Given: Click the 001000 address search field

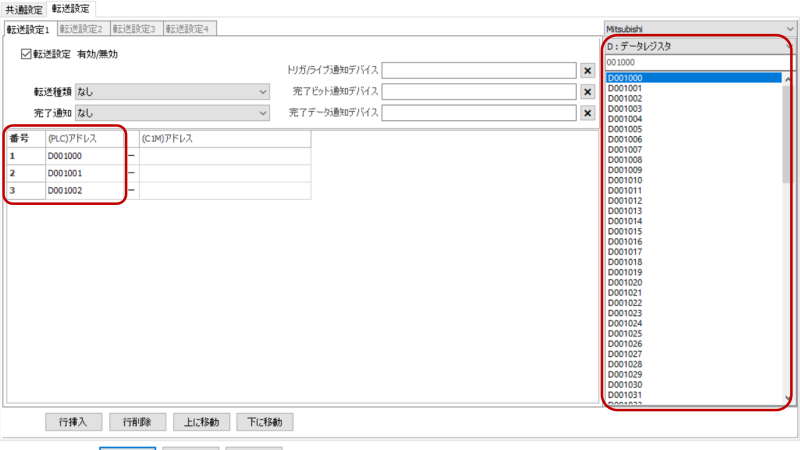Looking at the screenshot, I should tap(697, 62).
